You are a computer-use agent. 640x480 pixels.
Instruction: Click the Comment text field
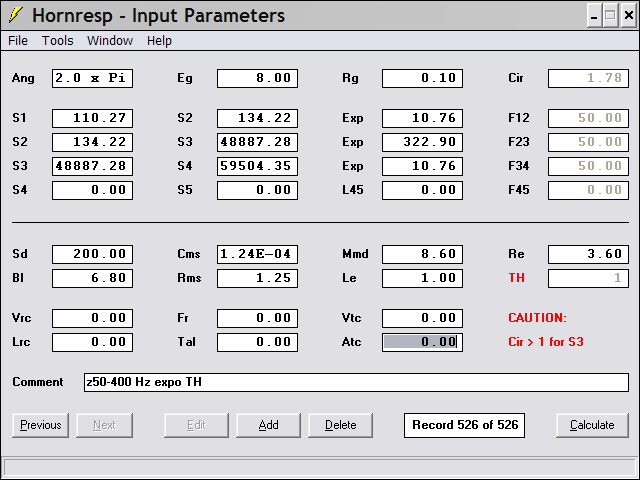point(356,382)
